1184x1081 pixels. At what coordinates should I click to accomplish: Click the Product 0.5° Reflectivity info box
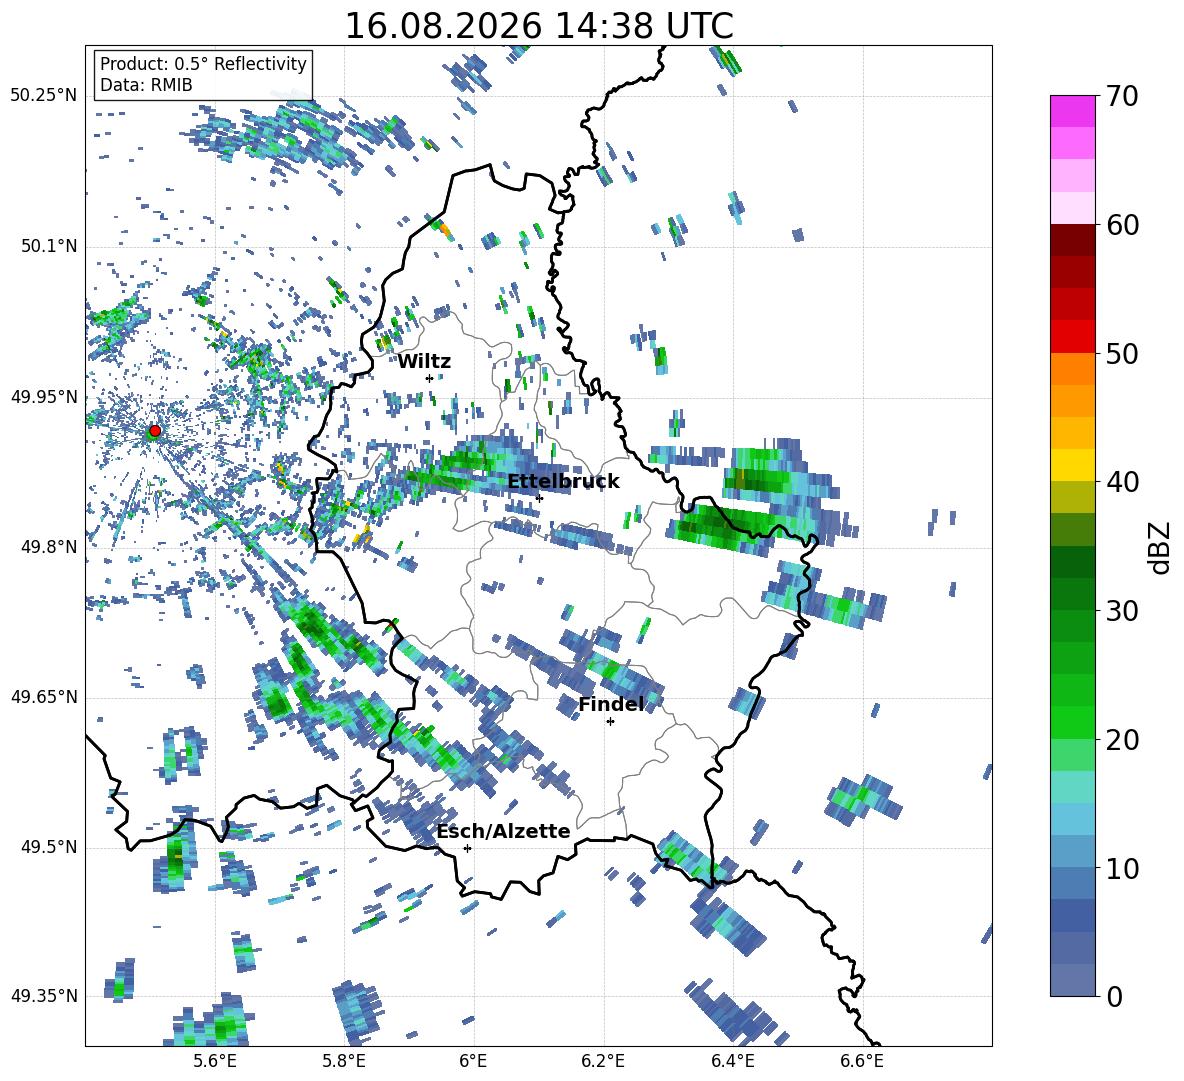click(203, 74)
